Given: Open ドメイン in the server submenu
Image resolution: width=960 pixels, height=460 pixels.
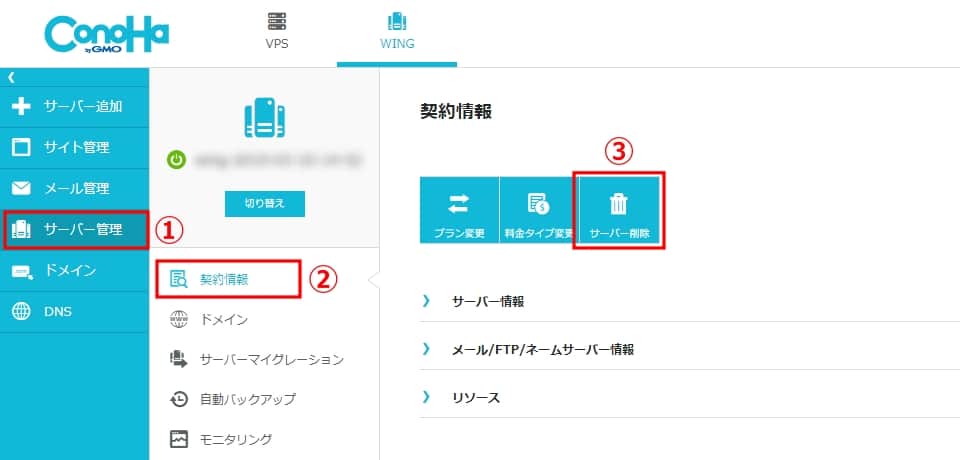Looking at the screenshot, I should click(223, 319).
